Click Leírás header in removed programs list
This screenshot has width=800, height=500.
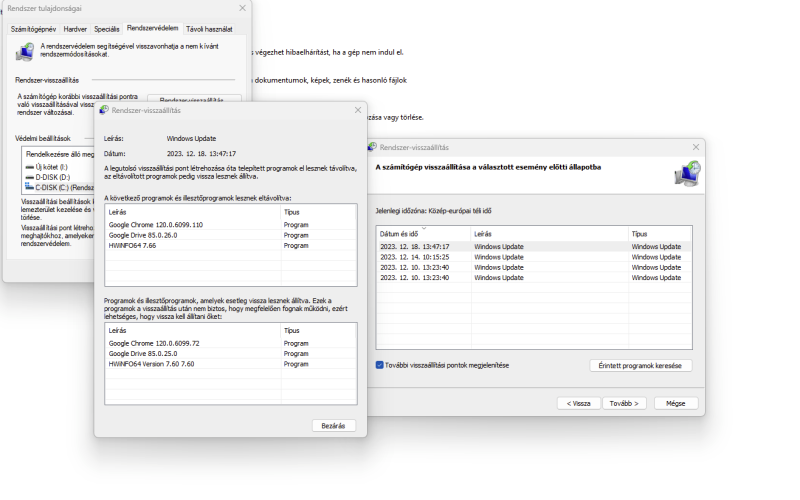coord(193,212)
